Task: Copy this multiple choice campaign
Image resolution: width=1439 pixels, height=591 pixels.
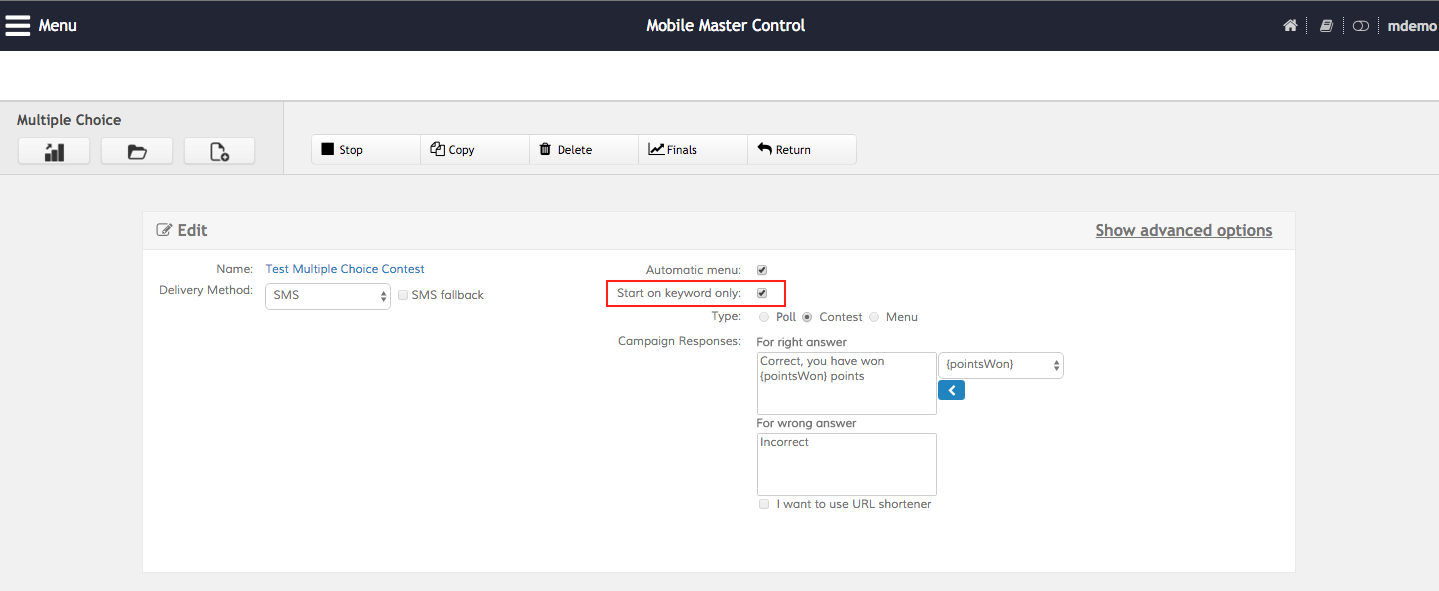Action: coord(474,150)
